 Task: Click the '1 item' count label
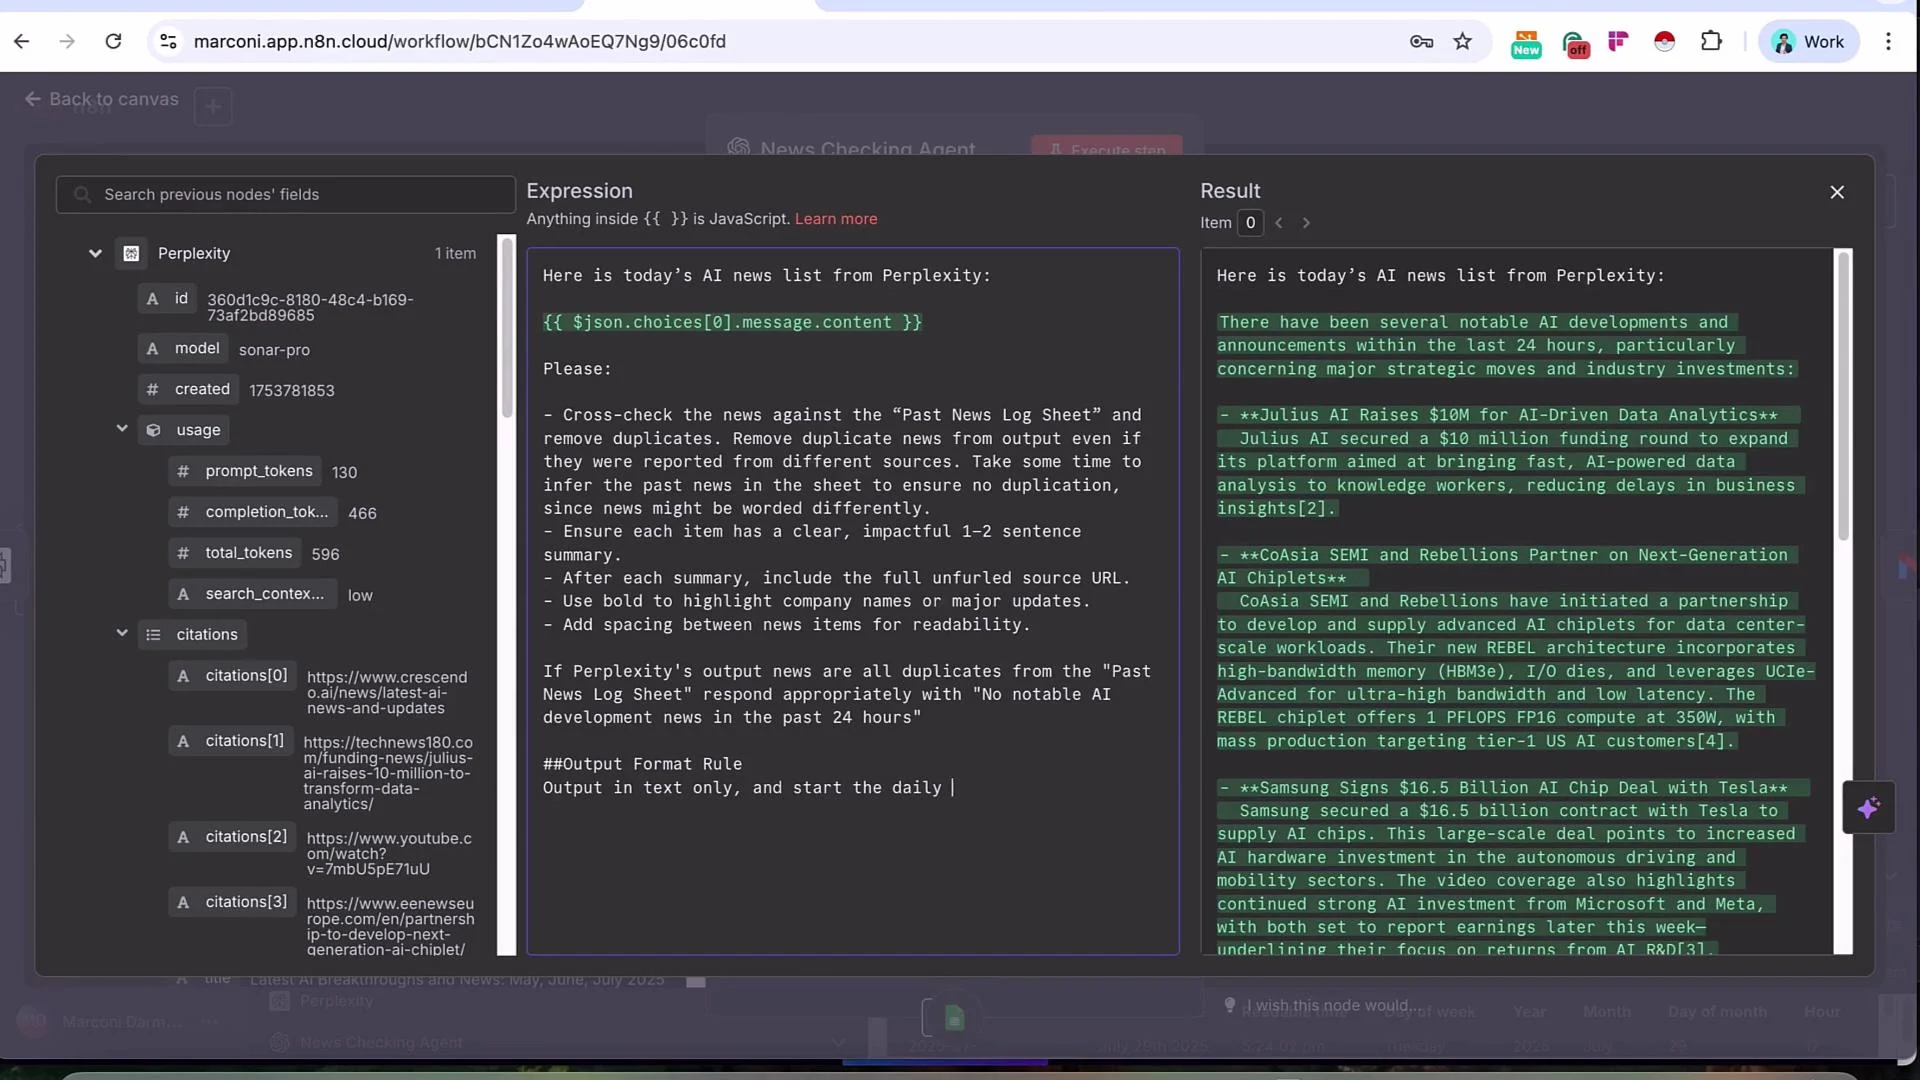(455, 253)
